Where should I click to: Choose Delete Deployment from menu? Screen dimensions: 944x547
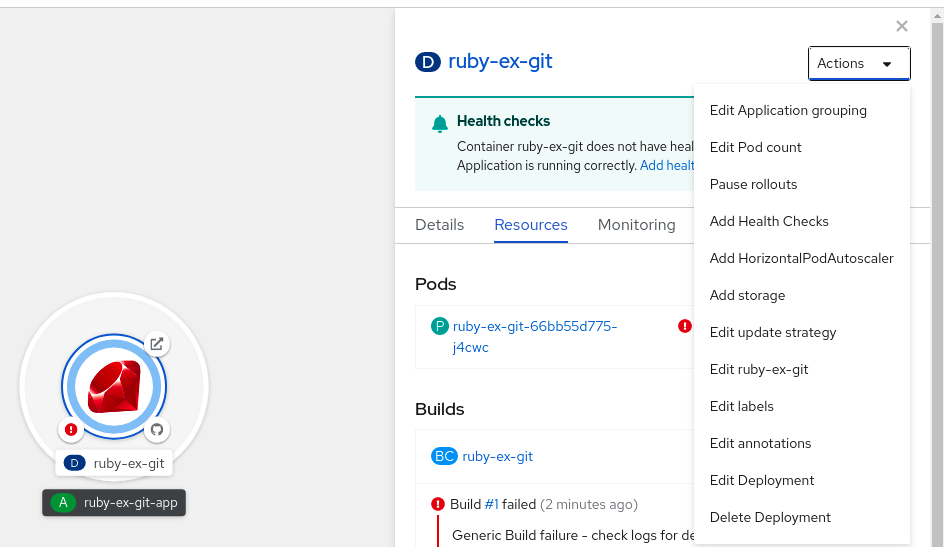pyautogui.click(x=770, y=517)
